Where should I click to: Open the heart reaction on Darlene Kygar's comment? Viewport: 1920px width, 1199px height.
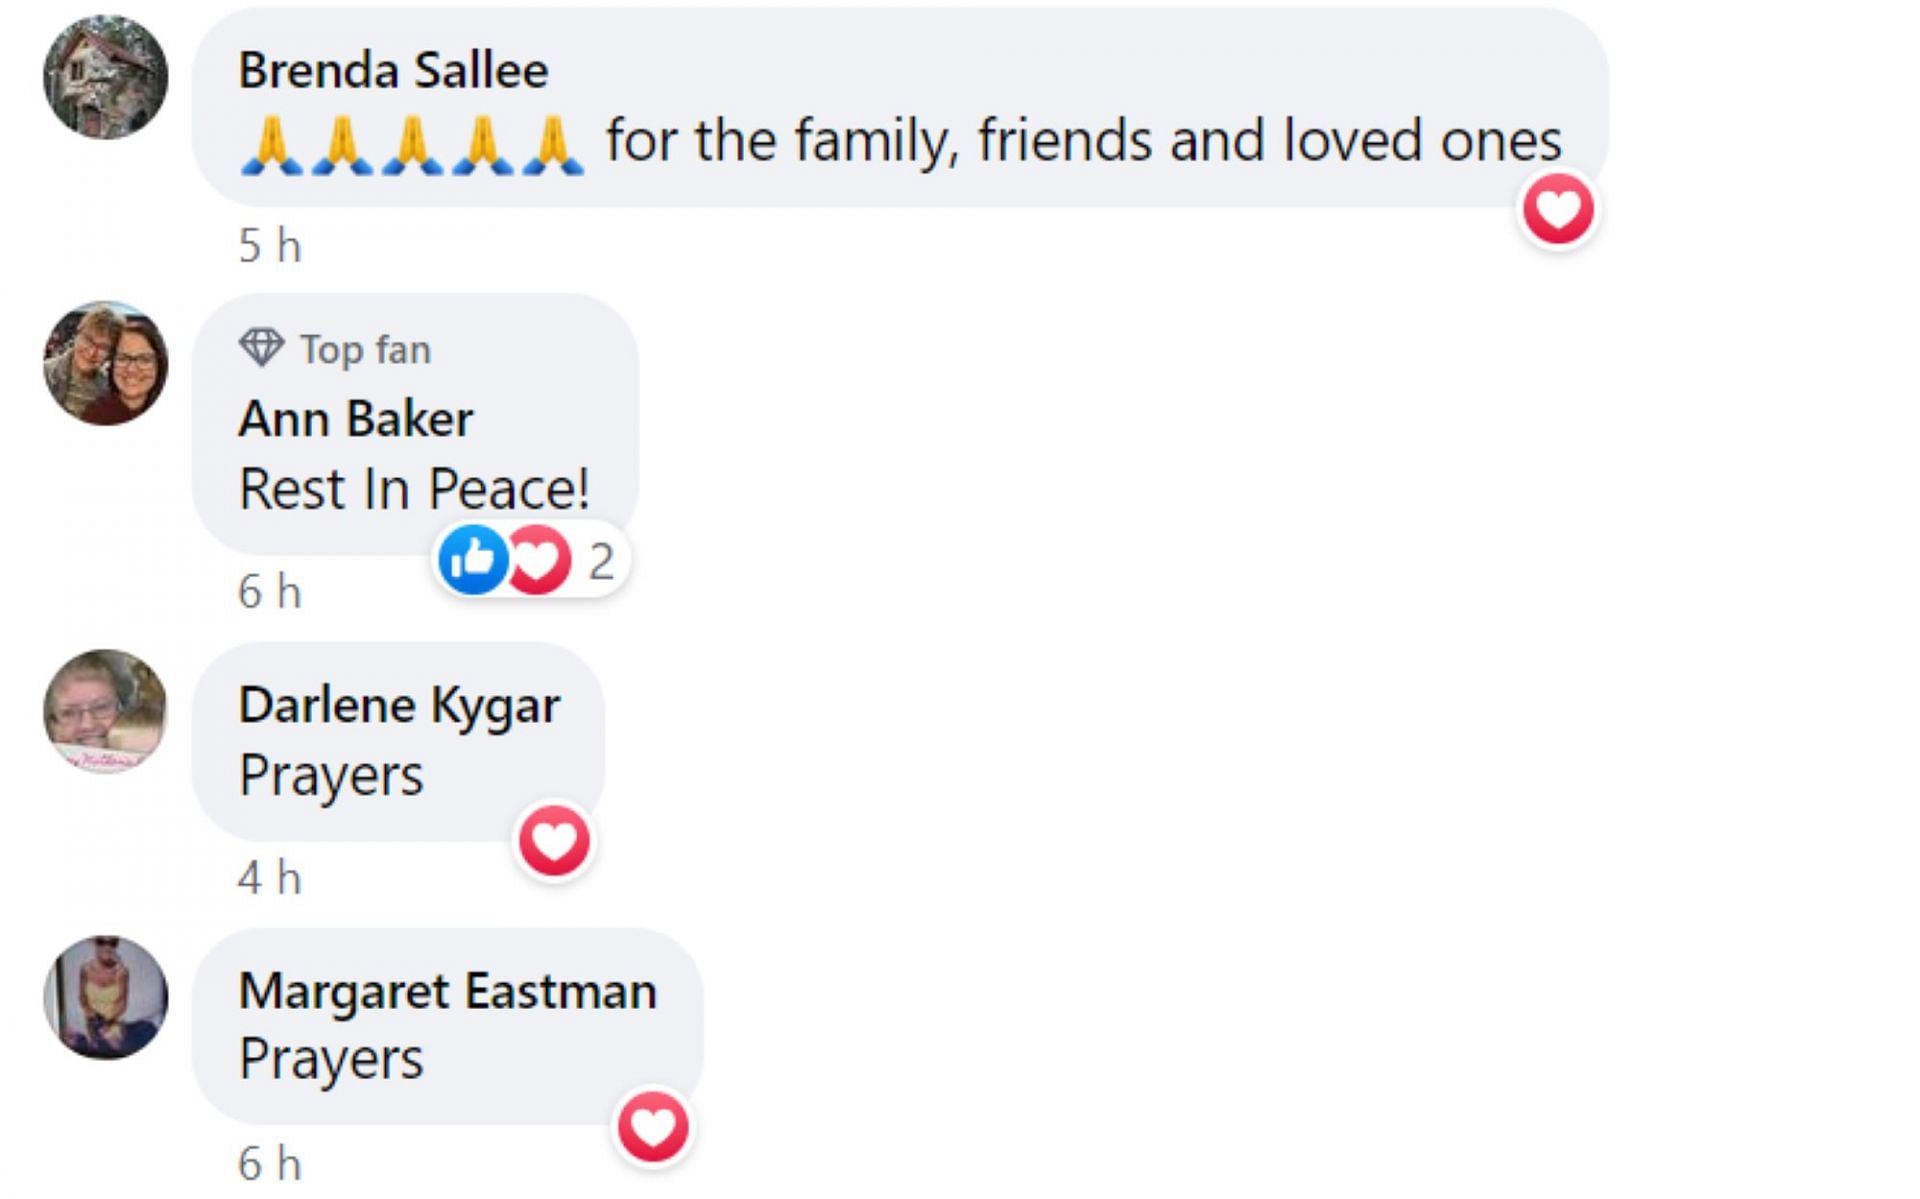(554, 841)
